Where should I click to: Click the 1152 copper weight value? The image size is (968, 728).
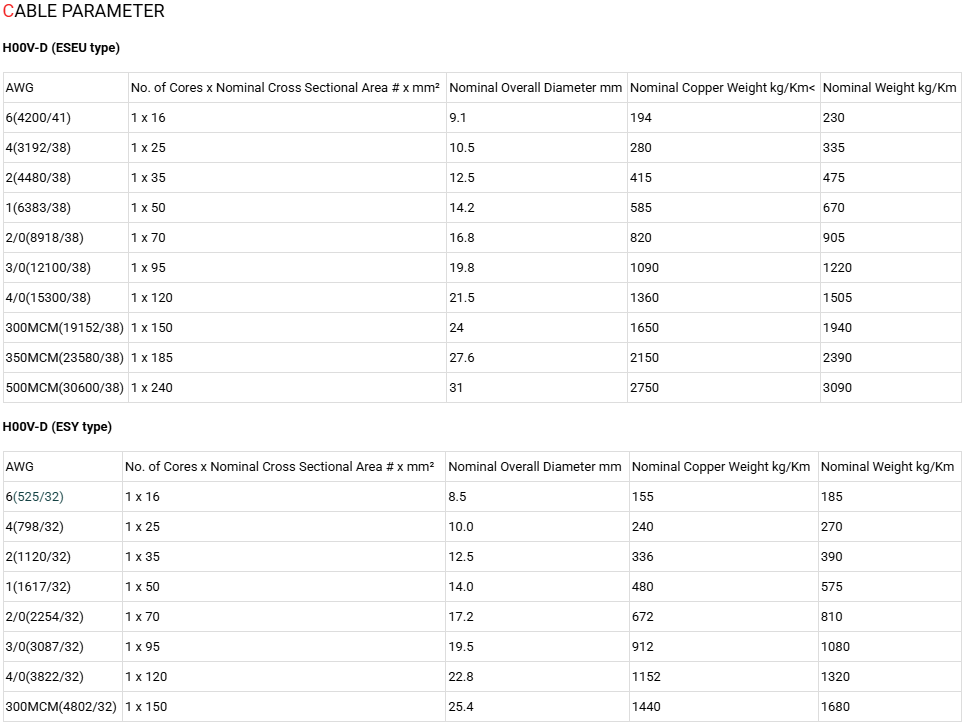[x=646, y=677]
